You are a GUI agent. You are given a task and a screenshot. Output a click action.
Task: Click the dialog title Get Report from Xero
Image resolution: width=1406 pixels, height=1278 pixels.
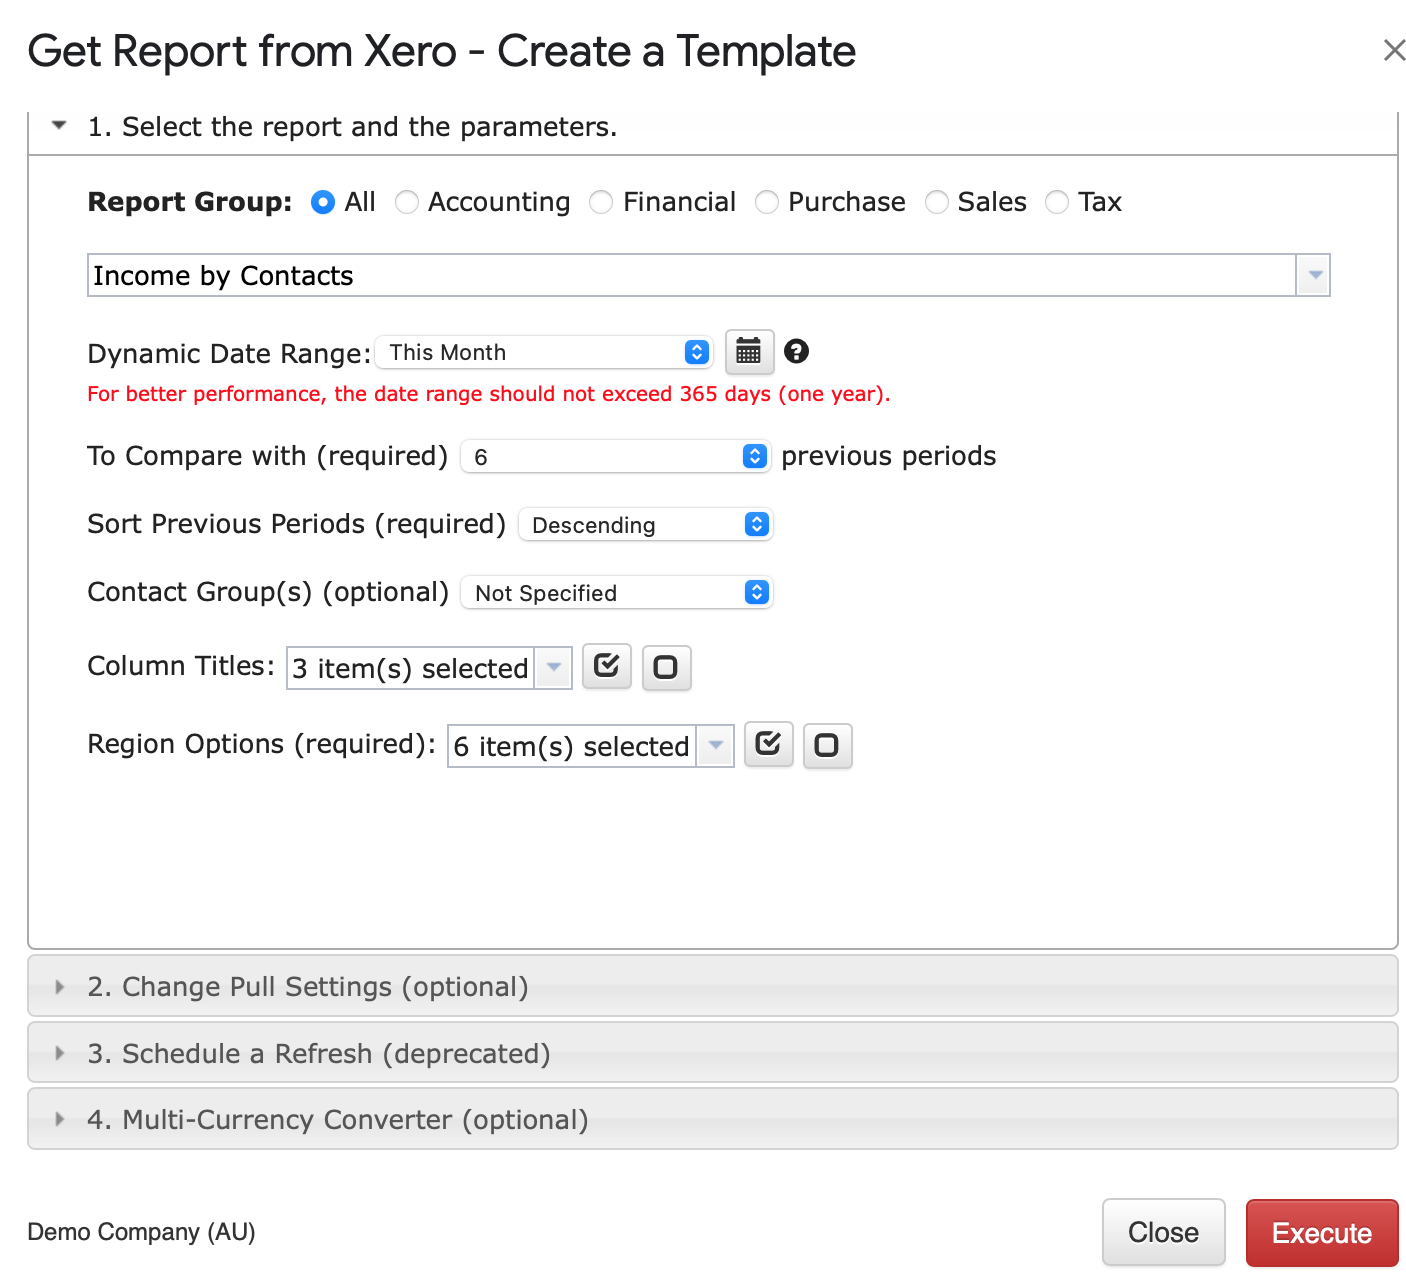[x=442, y=52]
